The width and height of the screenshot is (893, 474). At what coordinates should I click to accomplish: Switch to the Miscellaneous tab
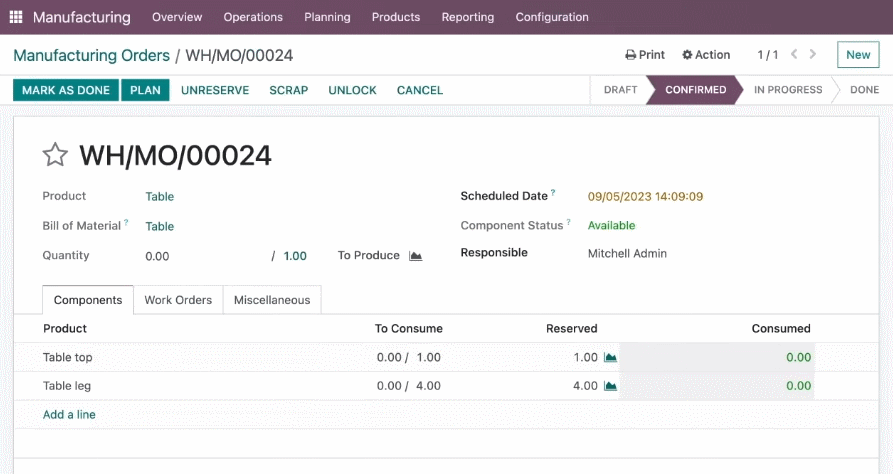[x=272, y=300]
